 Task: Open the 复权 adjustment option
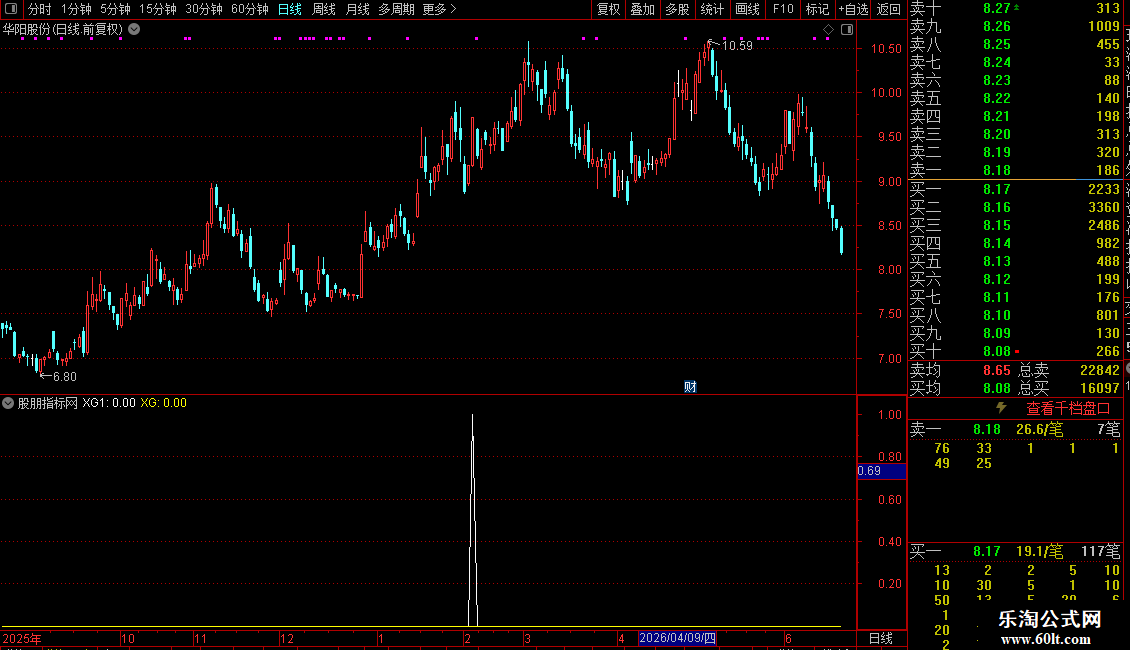pos(608,9)
